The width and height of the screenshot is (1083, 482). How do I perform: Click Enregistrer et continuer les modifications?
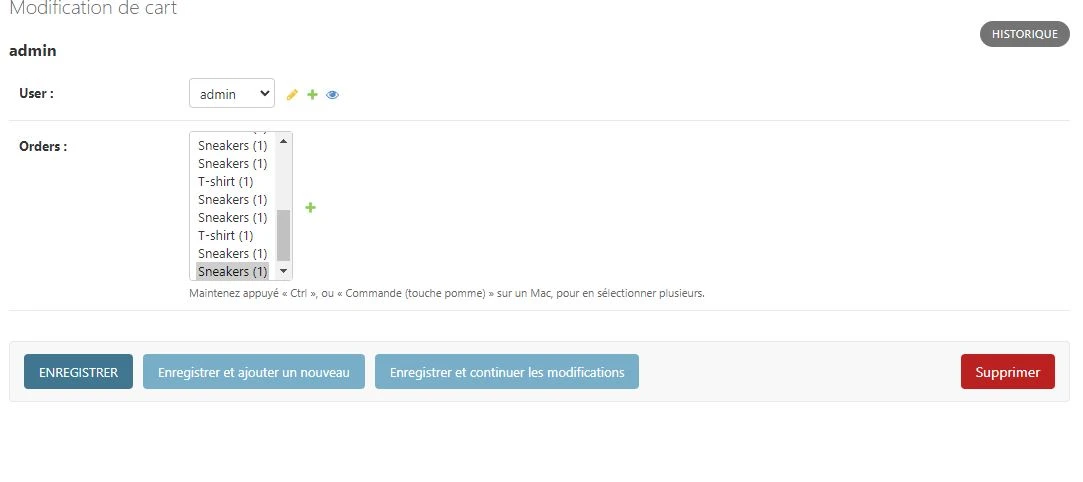coord(507,372)
